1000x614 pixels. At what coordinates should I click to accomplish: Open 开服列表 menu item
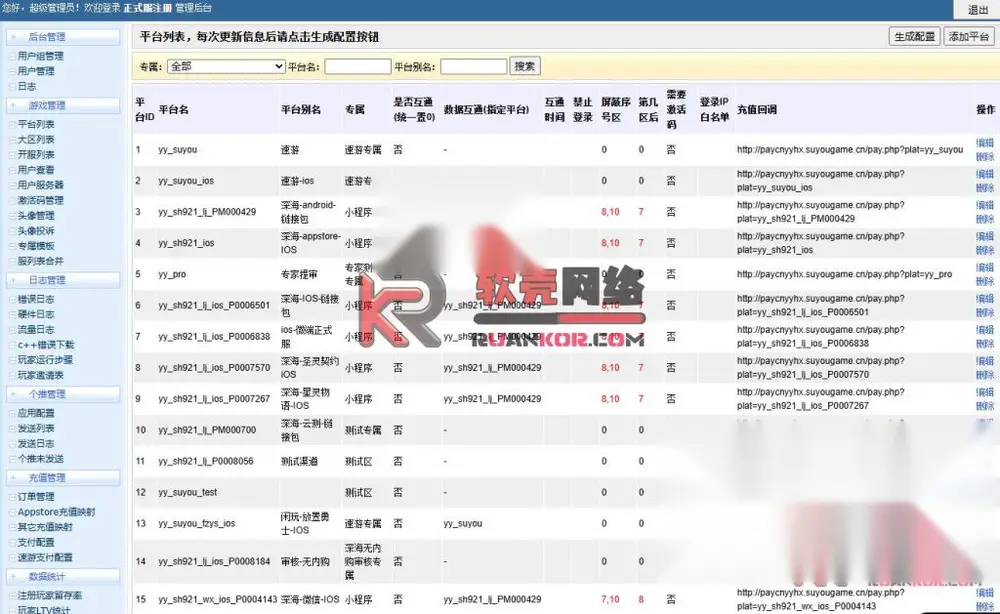36,155
